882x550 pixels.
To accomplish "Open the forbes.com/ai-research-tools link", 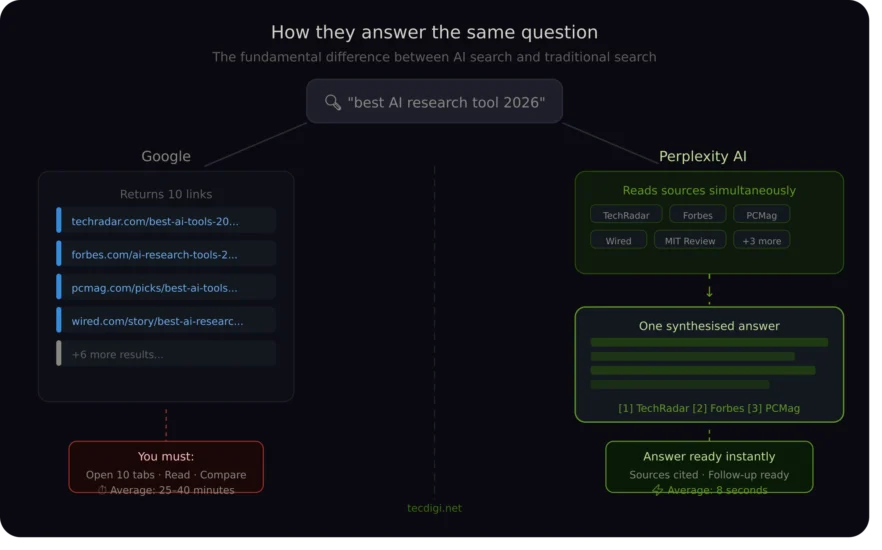I will (x=166, y=254).
